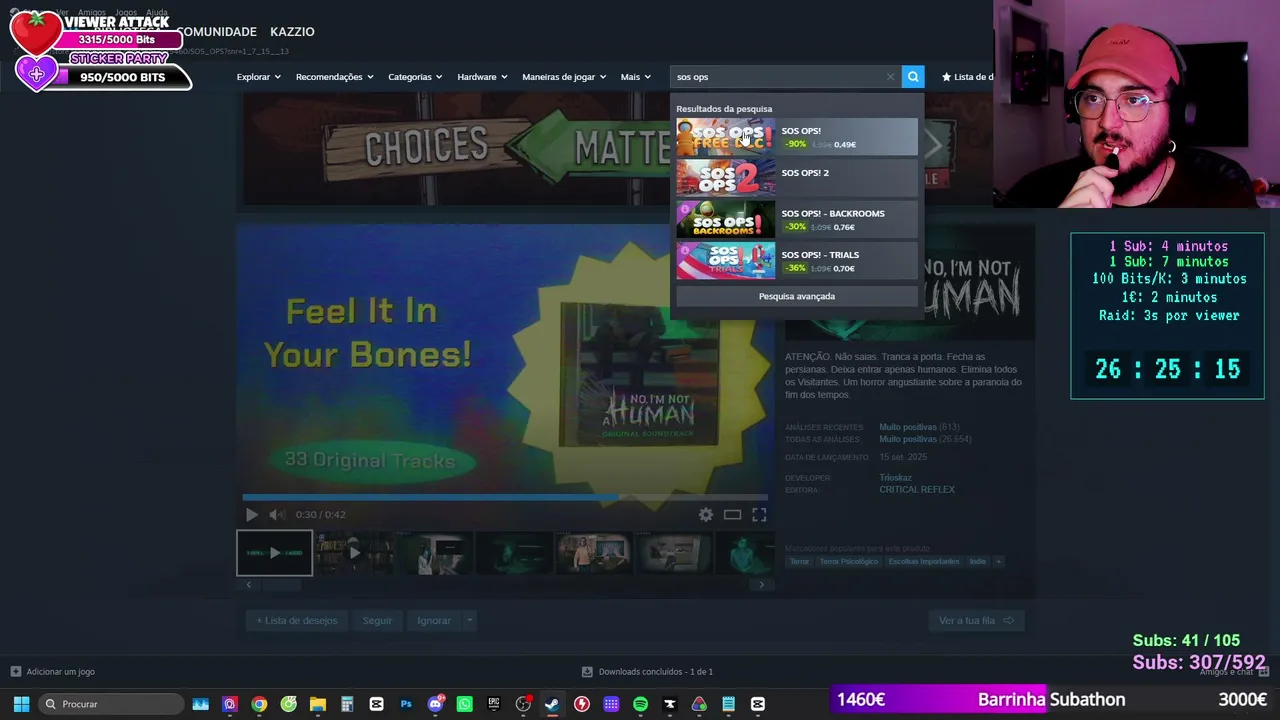Open Epic Games Launcher from taskbar
The image size is (1280, 720).
tap(494, 704)
